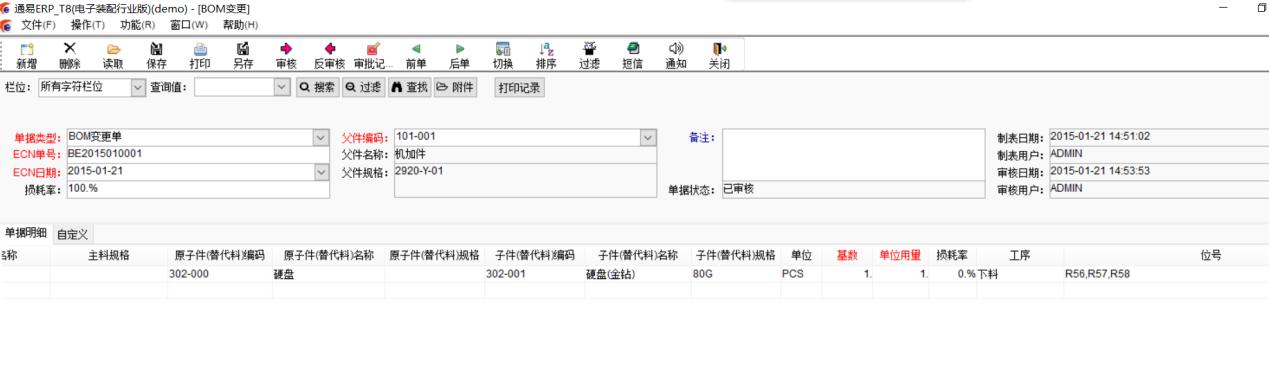Click the 反审核 (Un-approve) toolbar icon
This screenshot has height=367, width=1269.
coord(330,55)
